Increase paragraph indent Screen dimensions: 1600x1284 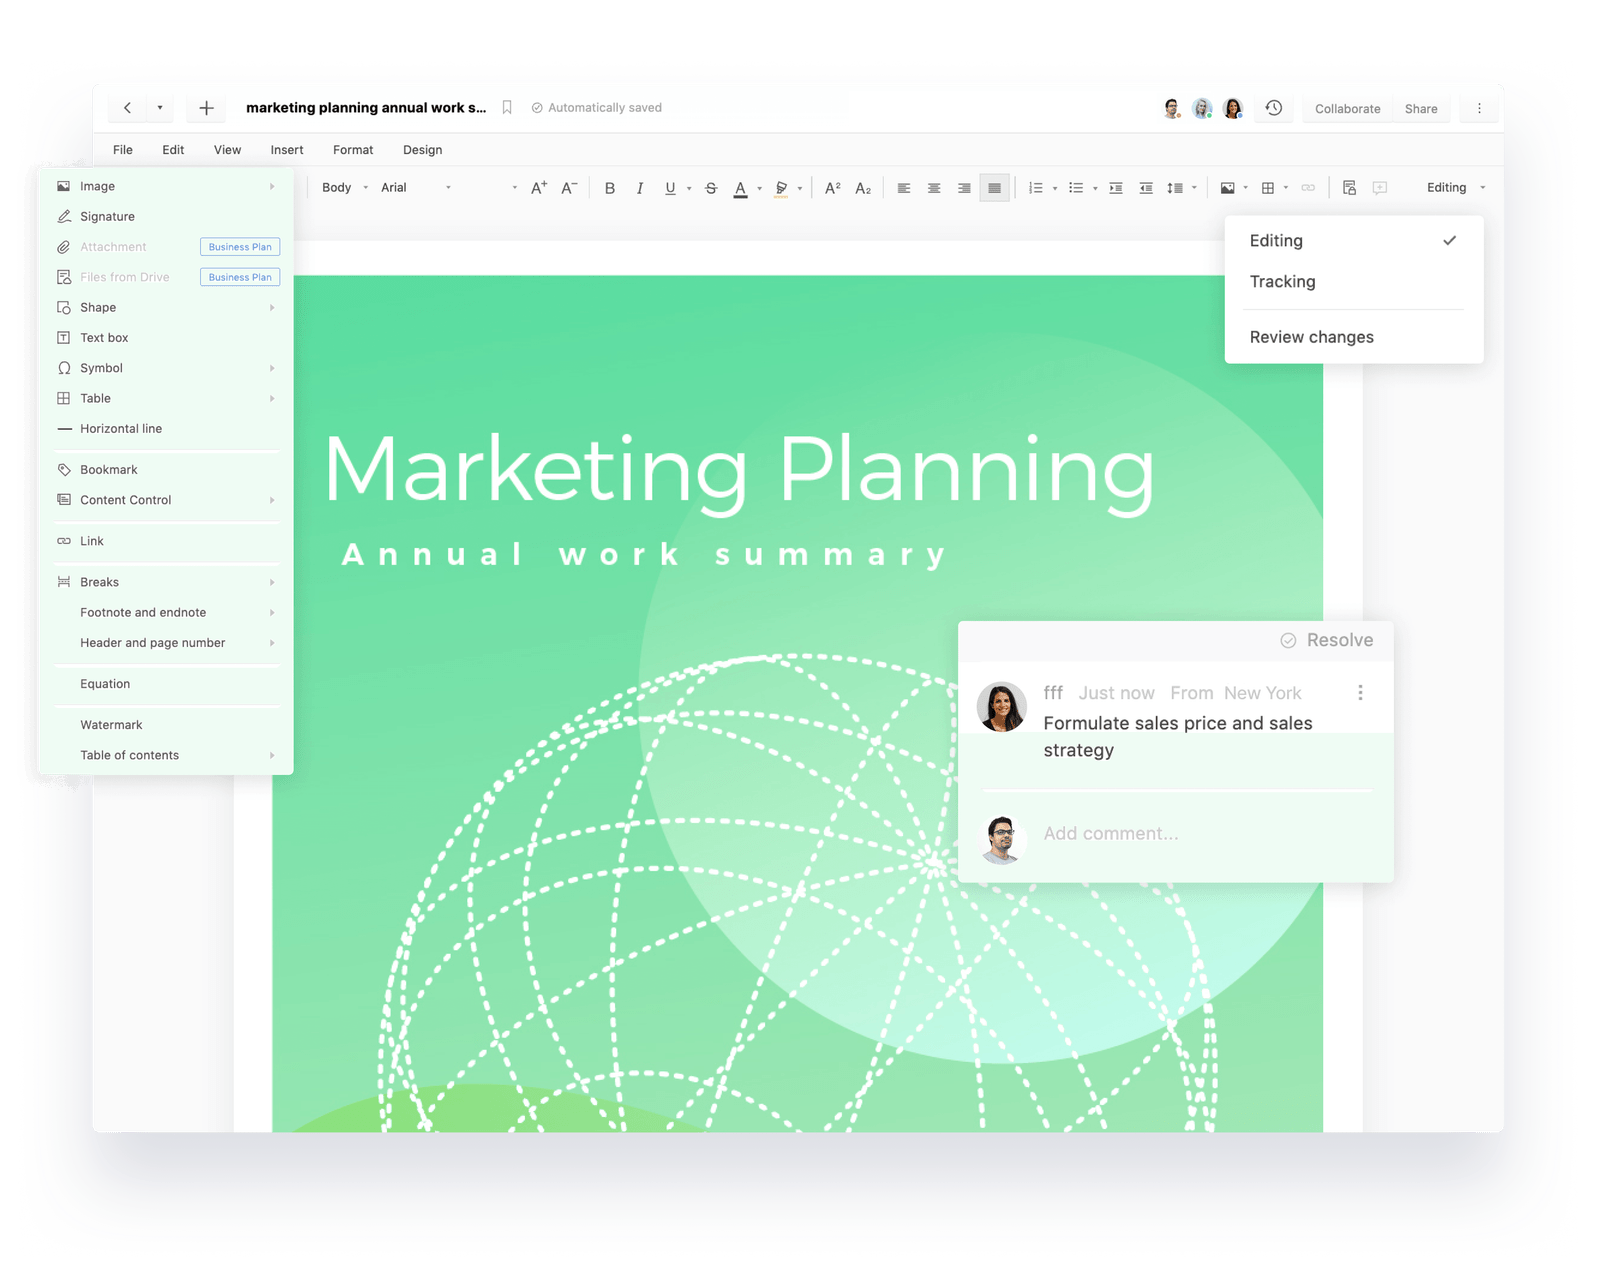(1116, 188)
